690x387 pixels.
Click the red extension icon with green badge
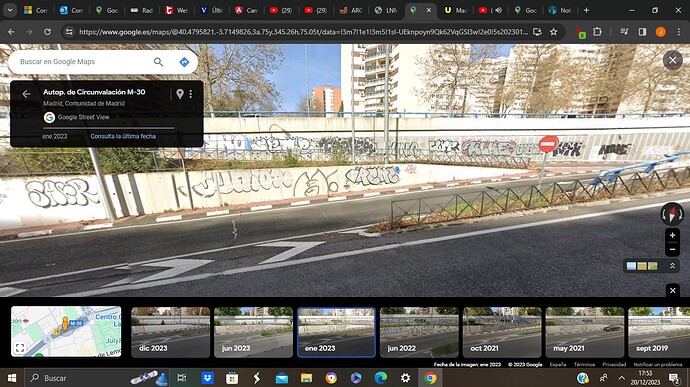click(580, 32)
